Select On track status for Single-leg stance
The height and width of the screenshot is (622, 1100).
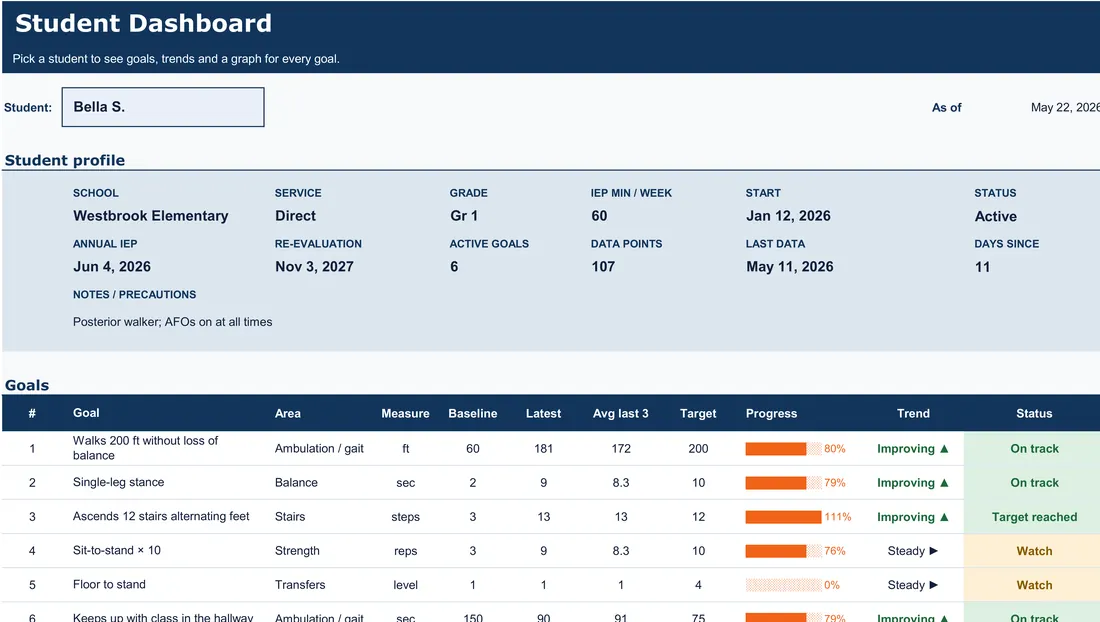point(1033,482)
